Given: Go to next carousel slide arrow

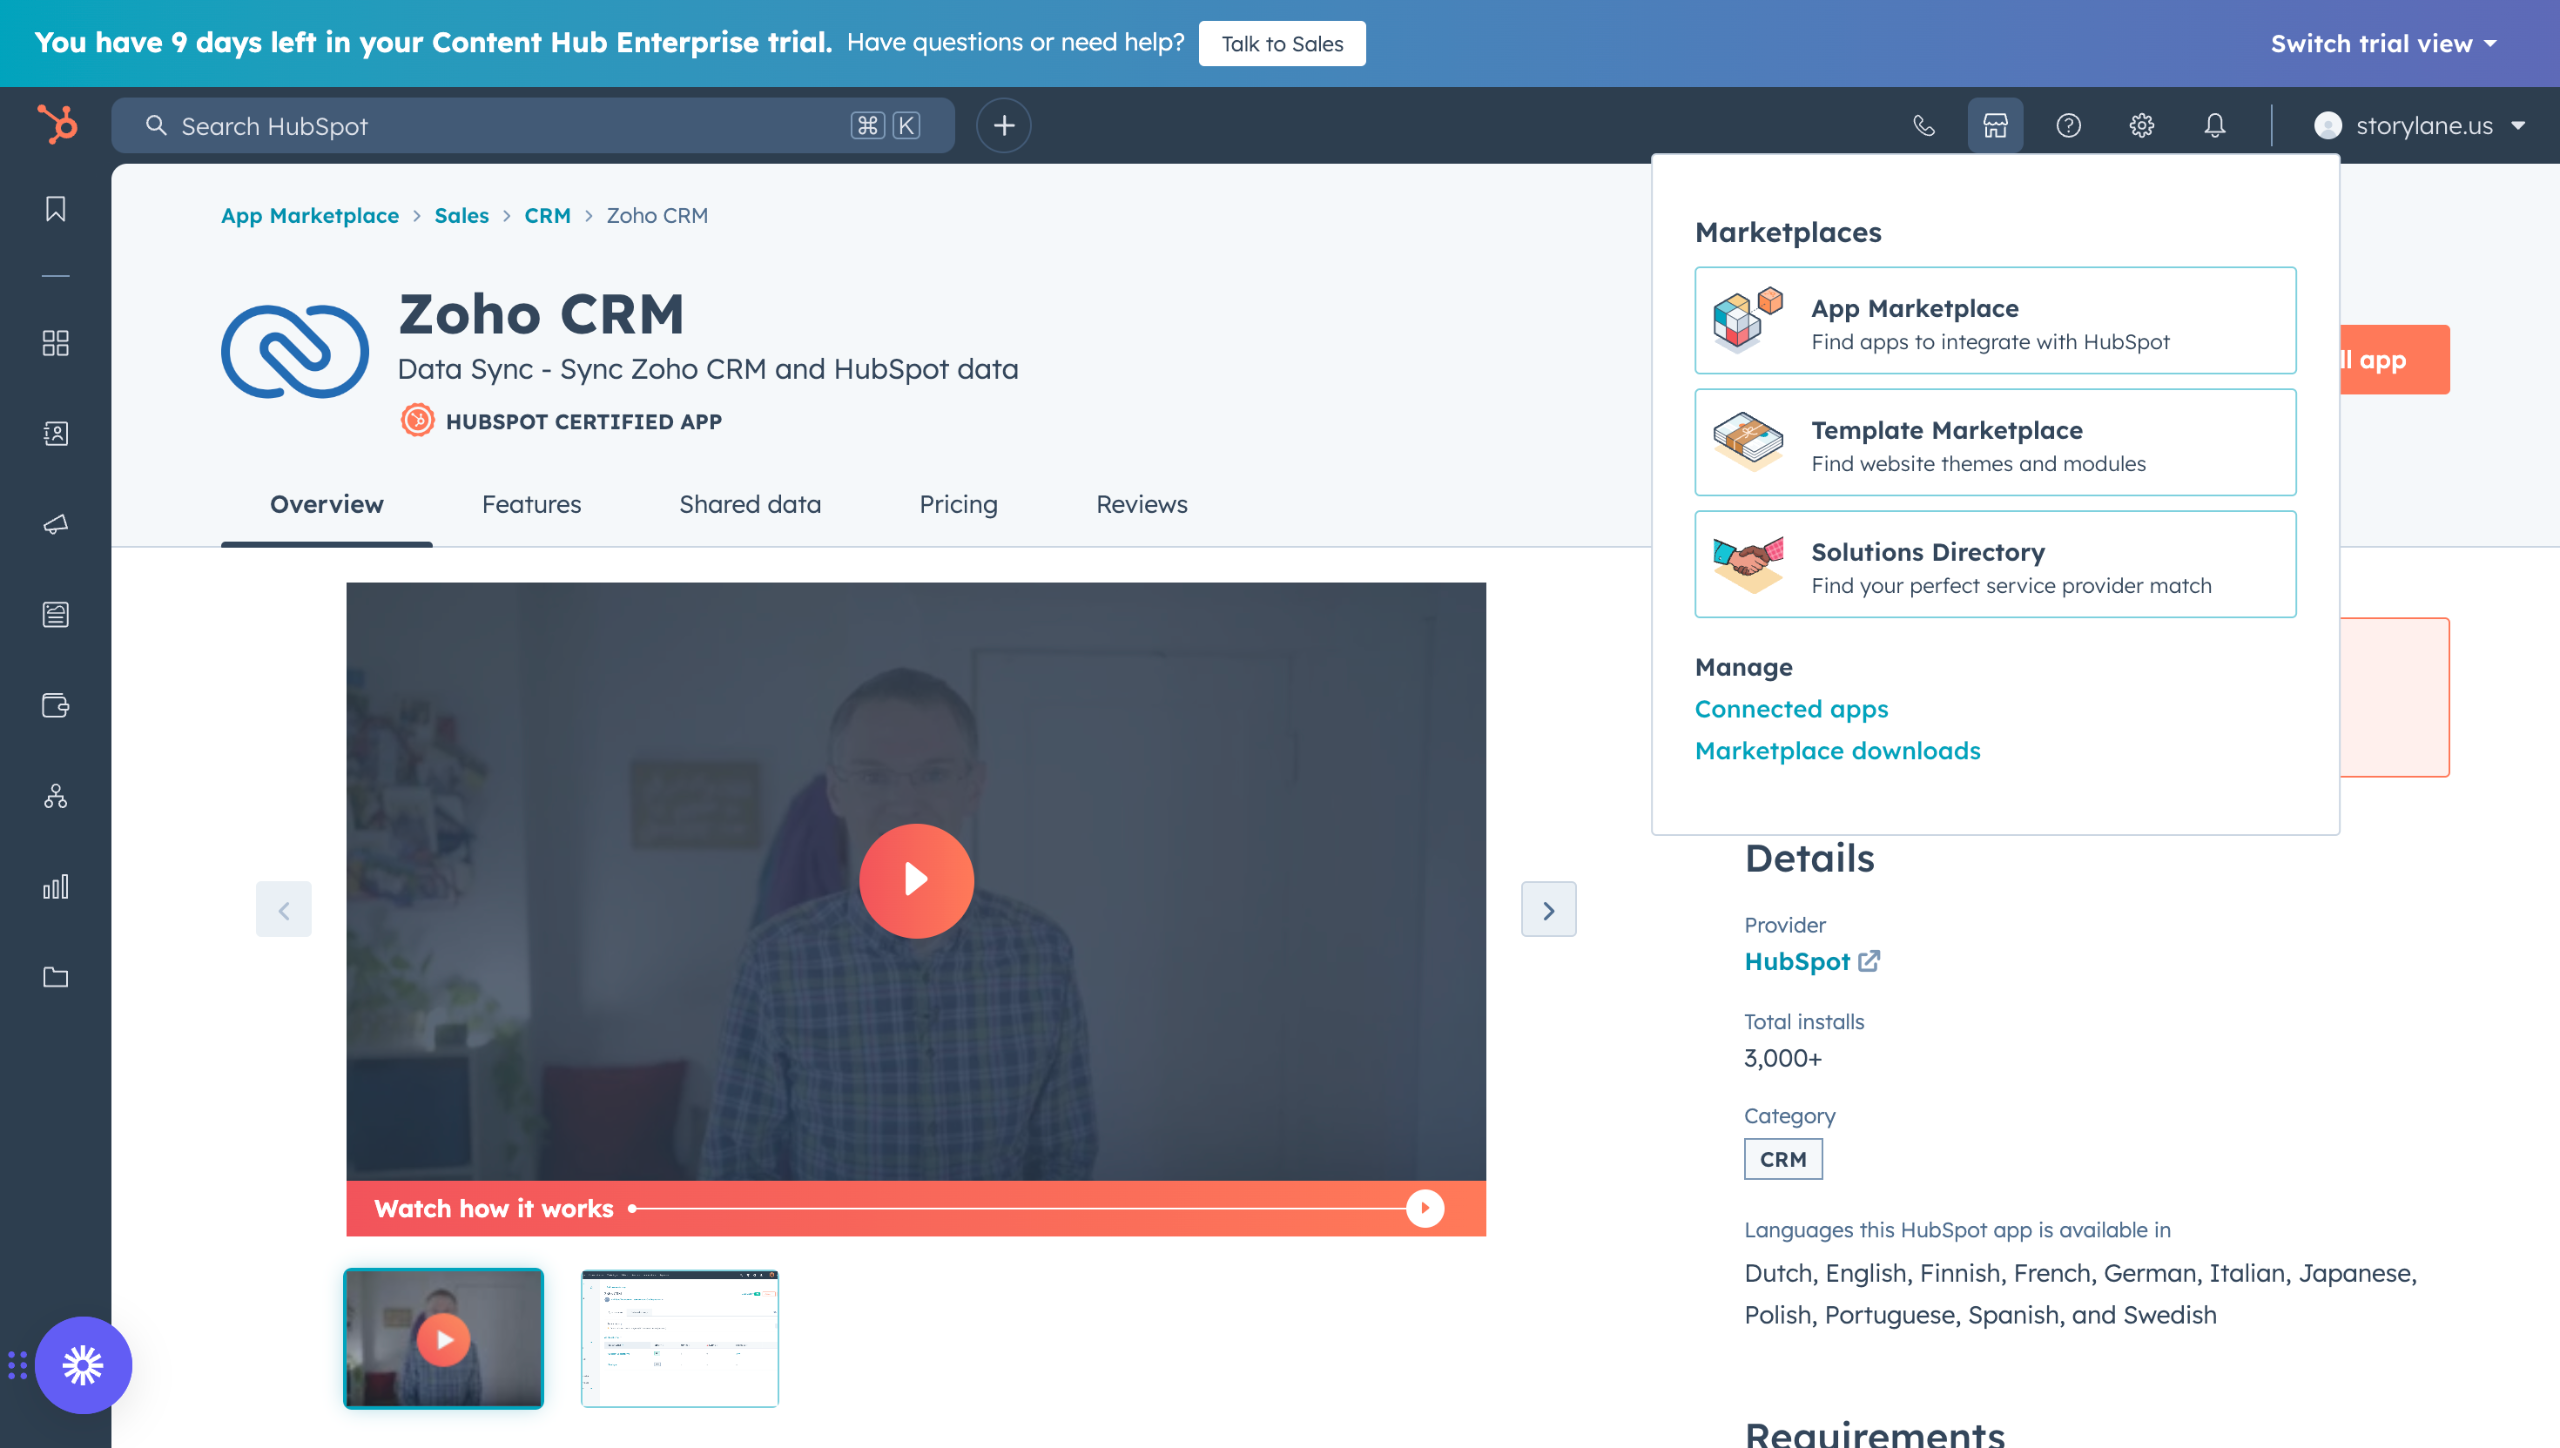Looking at the screenshot, I should click(x=1548, y=910).
